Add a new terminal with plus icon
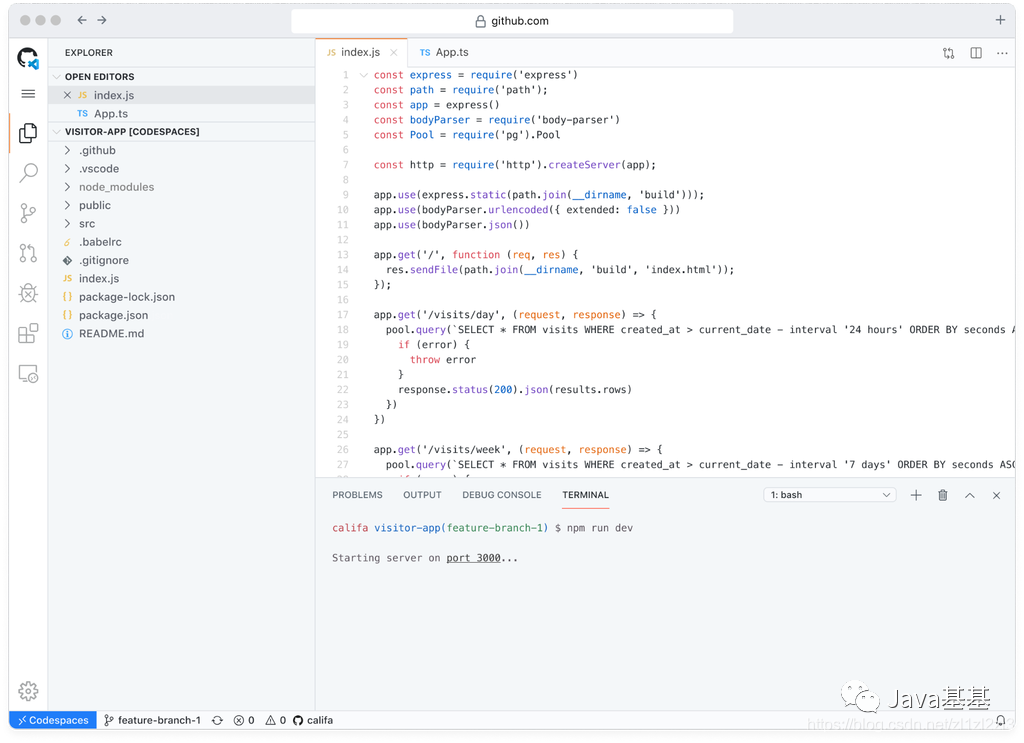Image resolution: width=1024 pixels, height=743 pixels. [x=916, y=495]
